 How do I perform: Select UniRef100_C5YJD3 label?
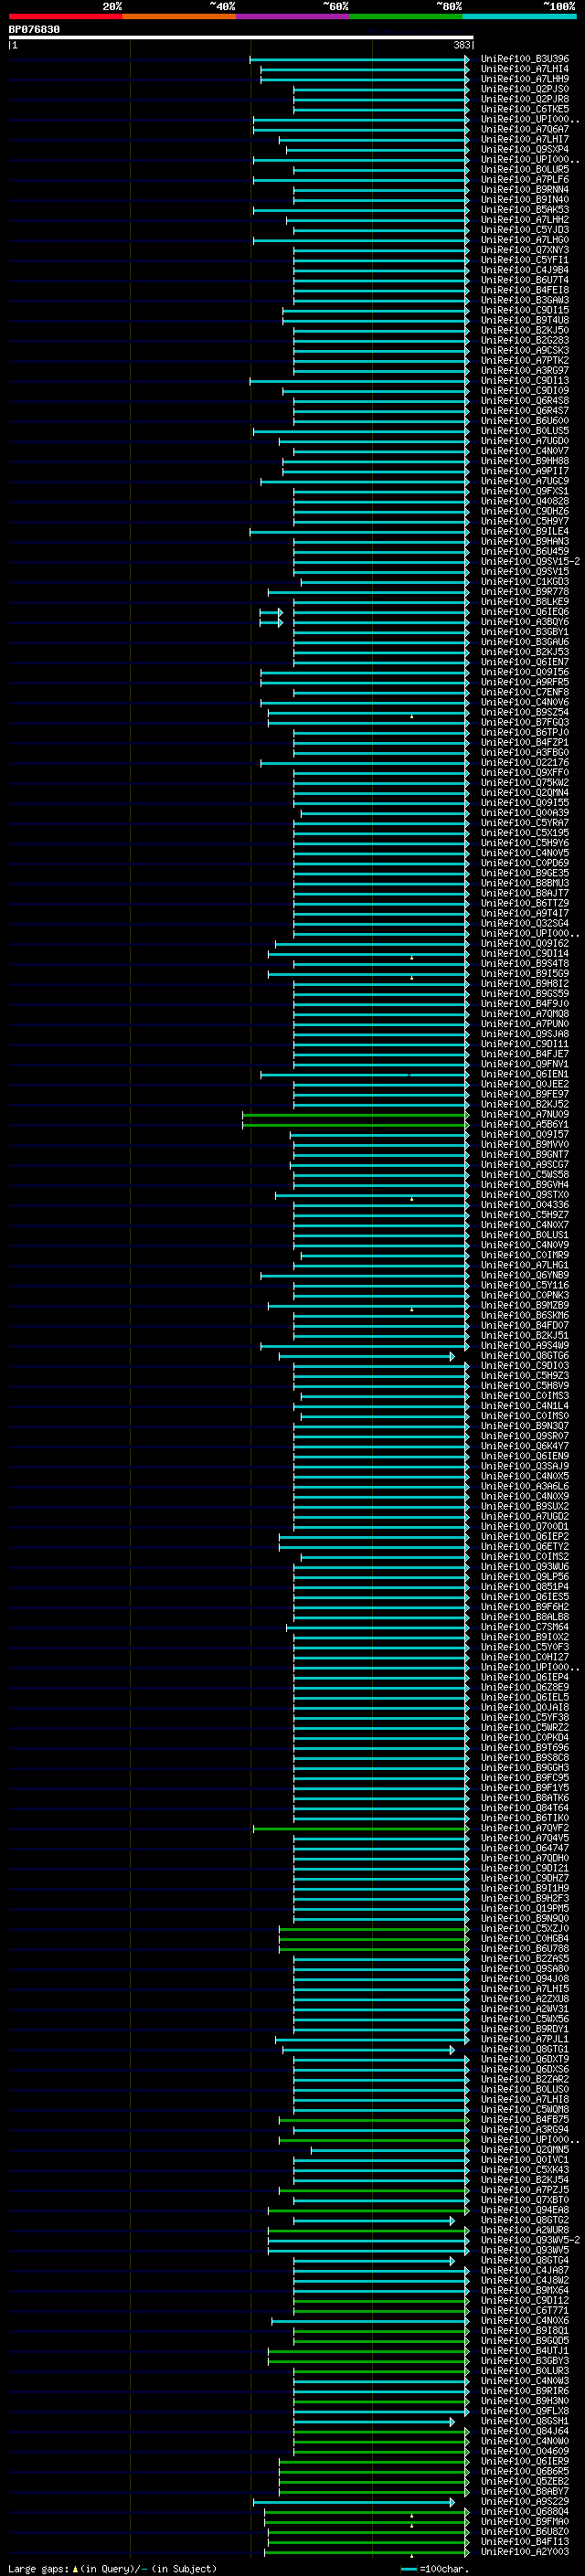(524, 230)
